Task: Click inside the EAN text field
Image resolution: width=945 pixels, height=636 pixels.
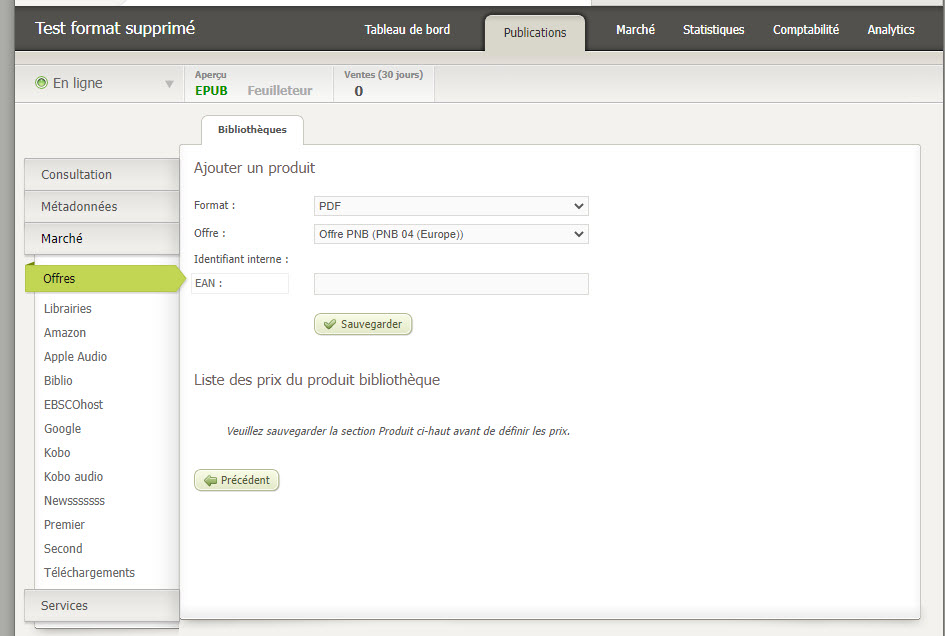Action: [451, 285]
